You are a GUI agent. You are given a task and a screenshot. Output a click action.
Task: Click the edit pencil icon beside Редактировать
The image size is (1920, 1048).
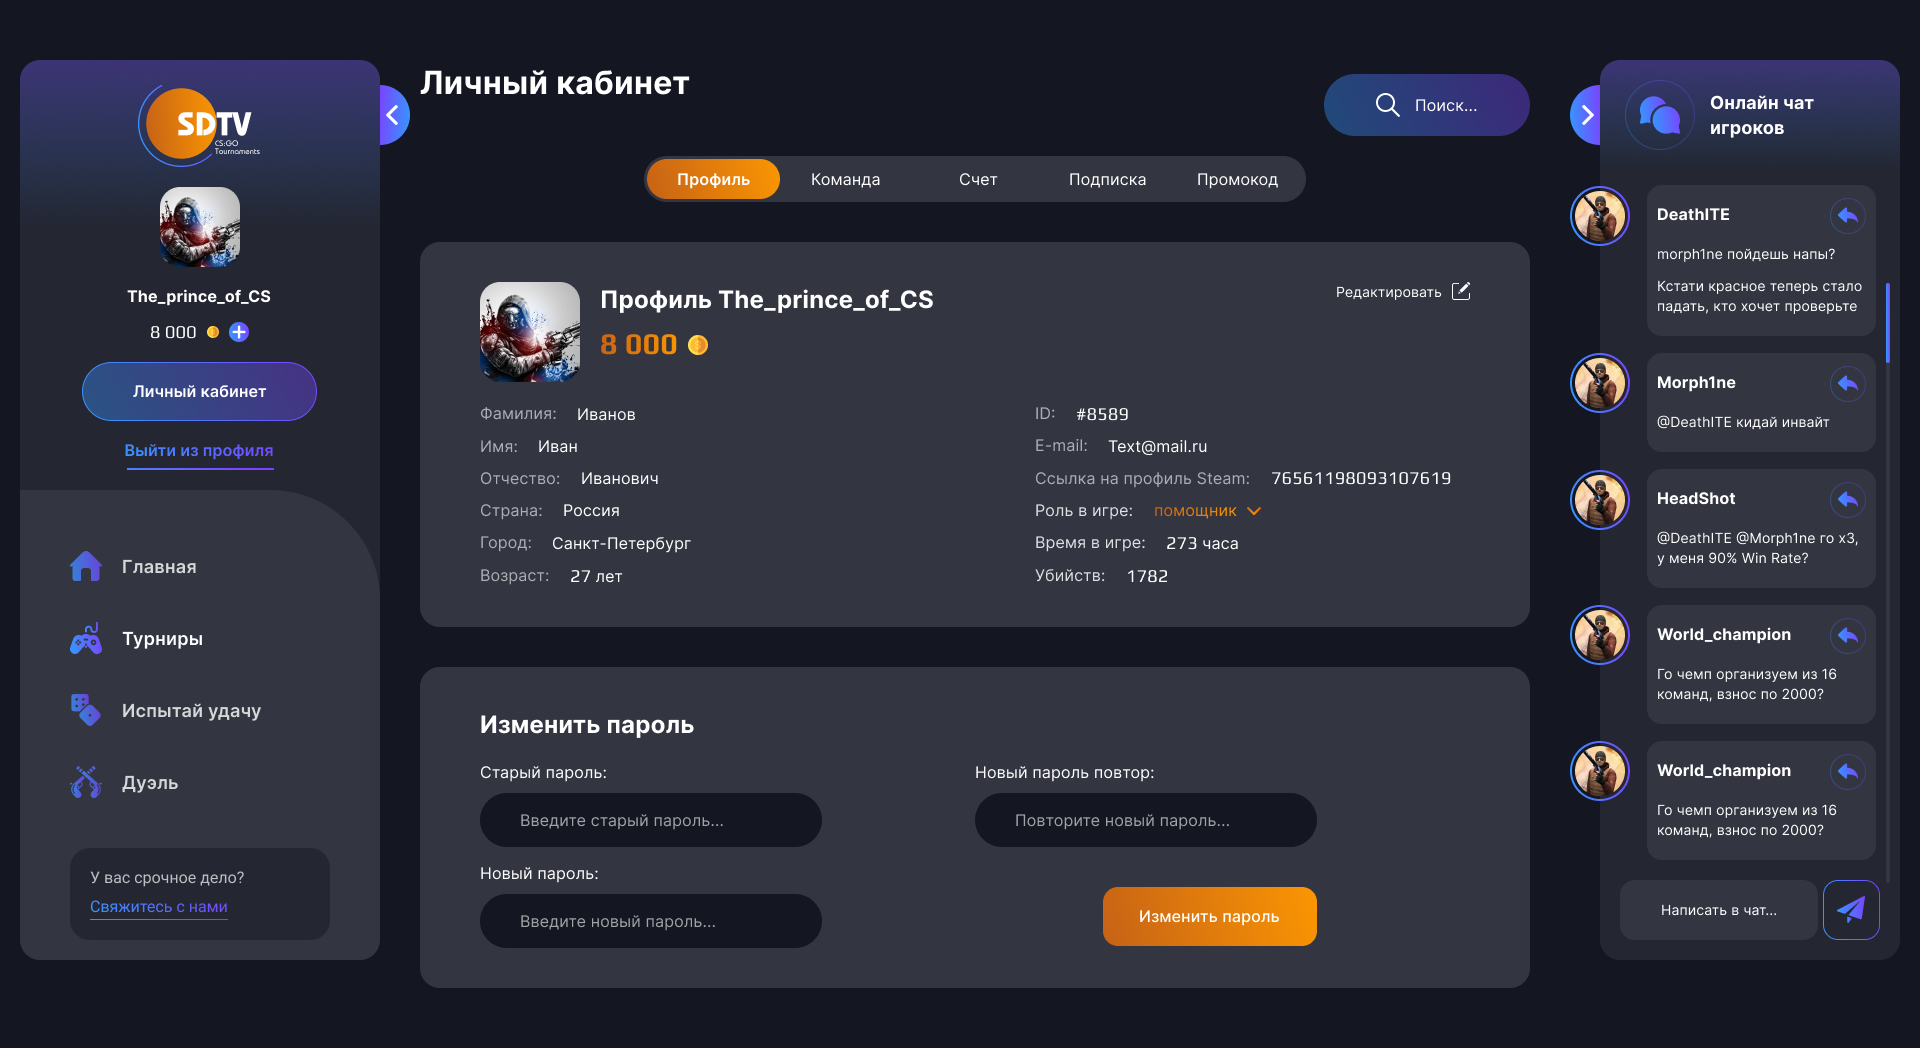coord(1461,291)
